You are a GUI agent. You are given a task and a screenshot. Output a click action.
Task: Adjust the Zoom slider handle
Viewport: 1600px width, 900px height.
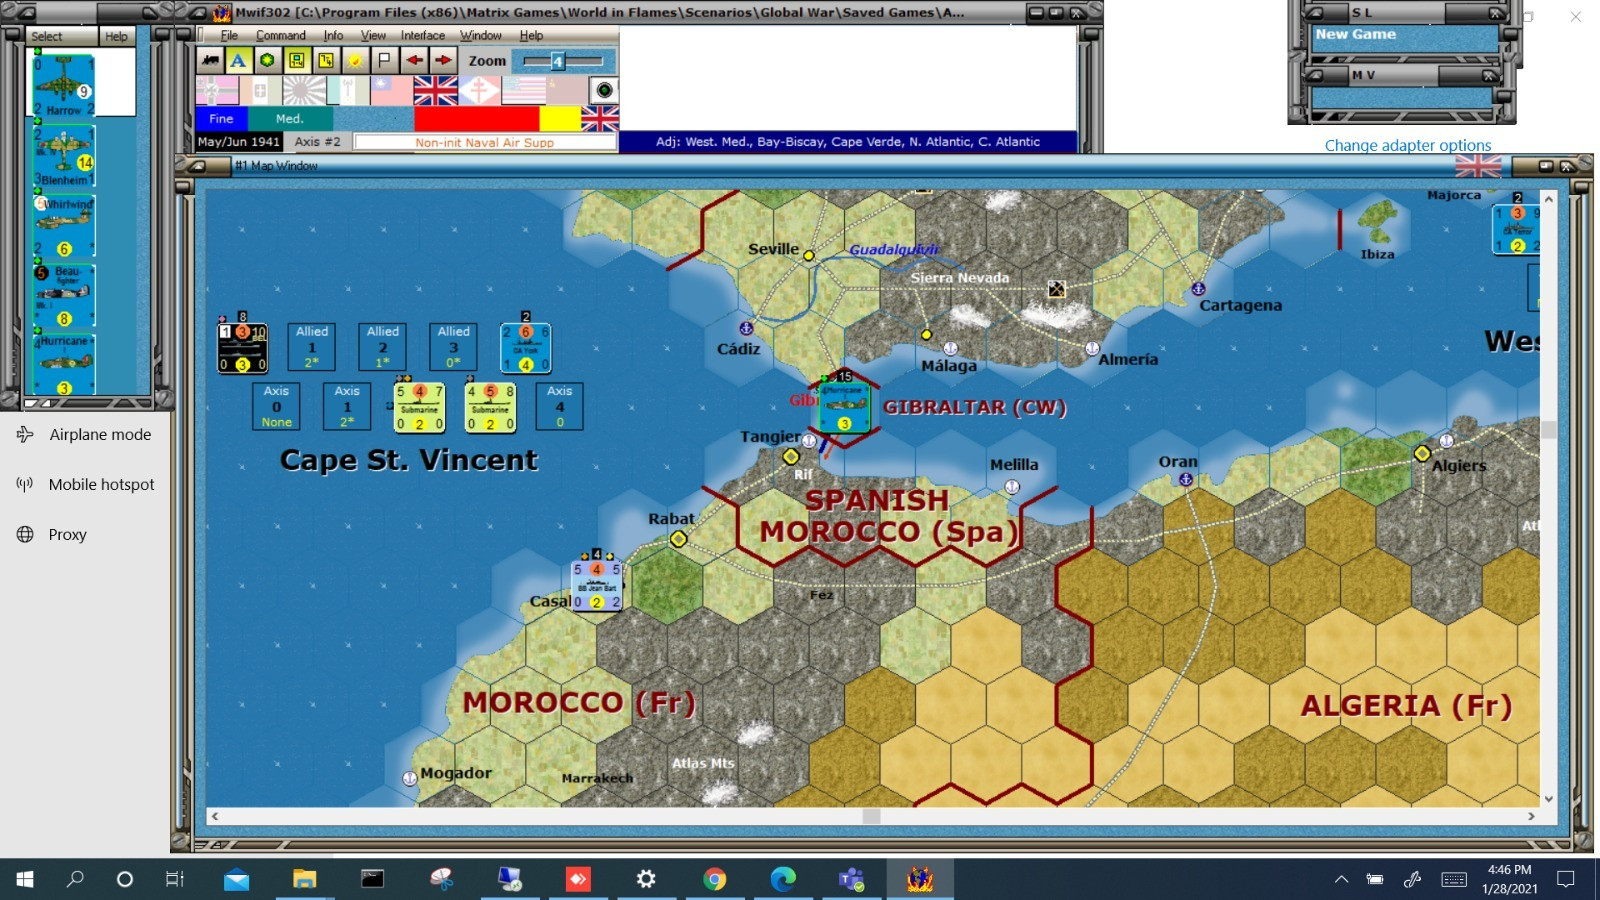tap(558, 61)
